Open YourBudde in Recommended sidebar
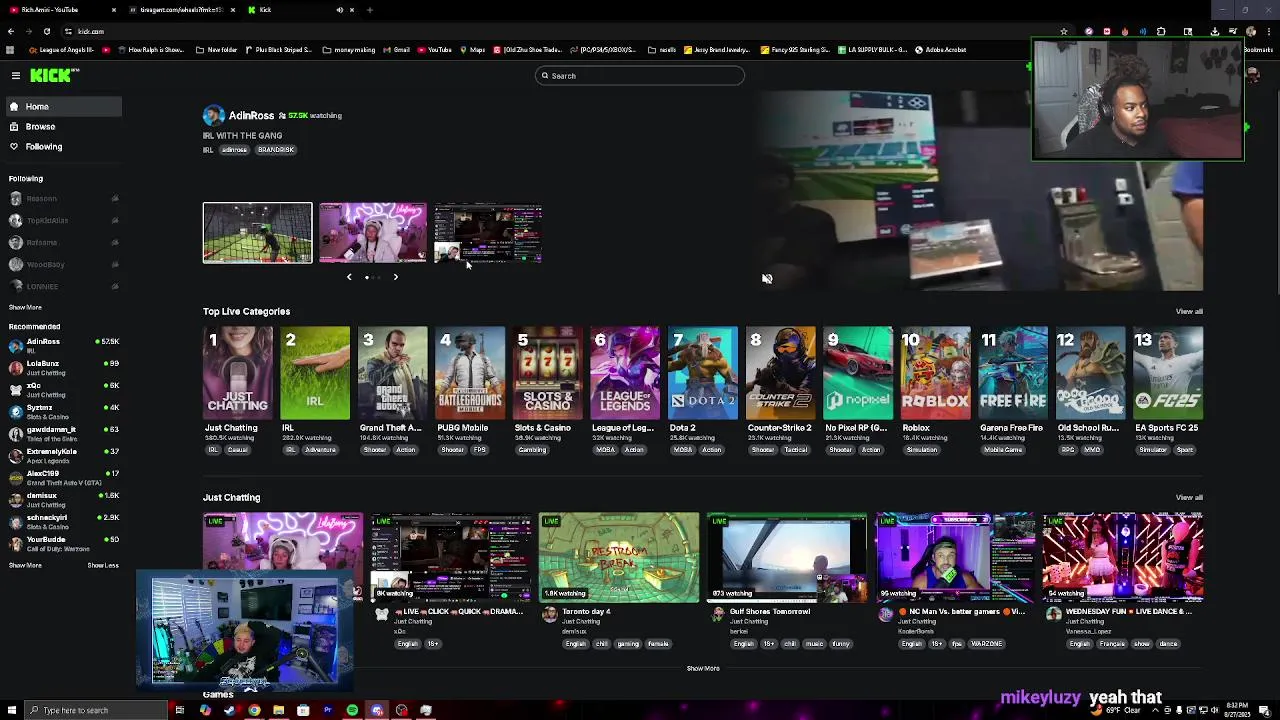Image resolution: width=1280 pixels, height=720 pixels. tap(62, 543)
